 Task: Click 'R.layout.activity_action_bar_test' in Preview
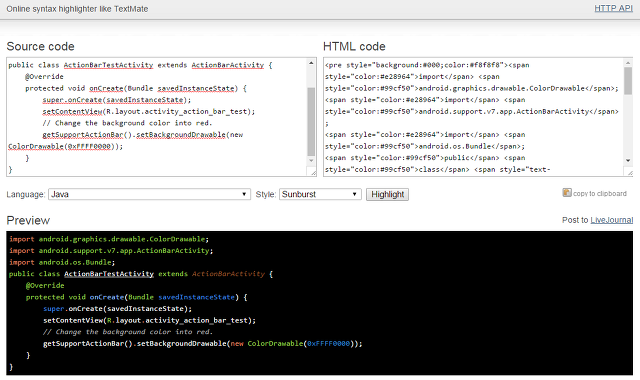(177, 321)
